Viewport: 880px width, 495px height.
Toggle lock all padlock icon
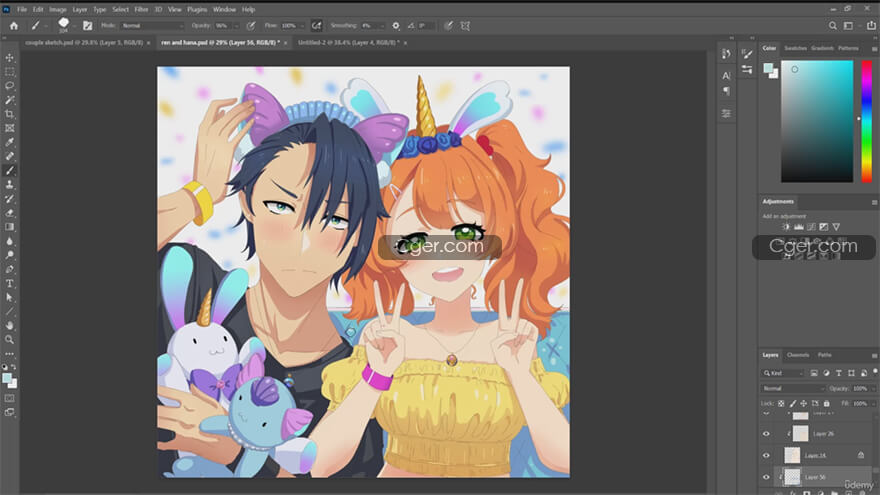click(x=827, y=404)
